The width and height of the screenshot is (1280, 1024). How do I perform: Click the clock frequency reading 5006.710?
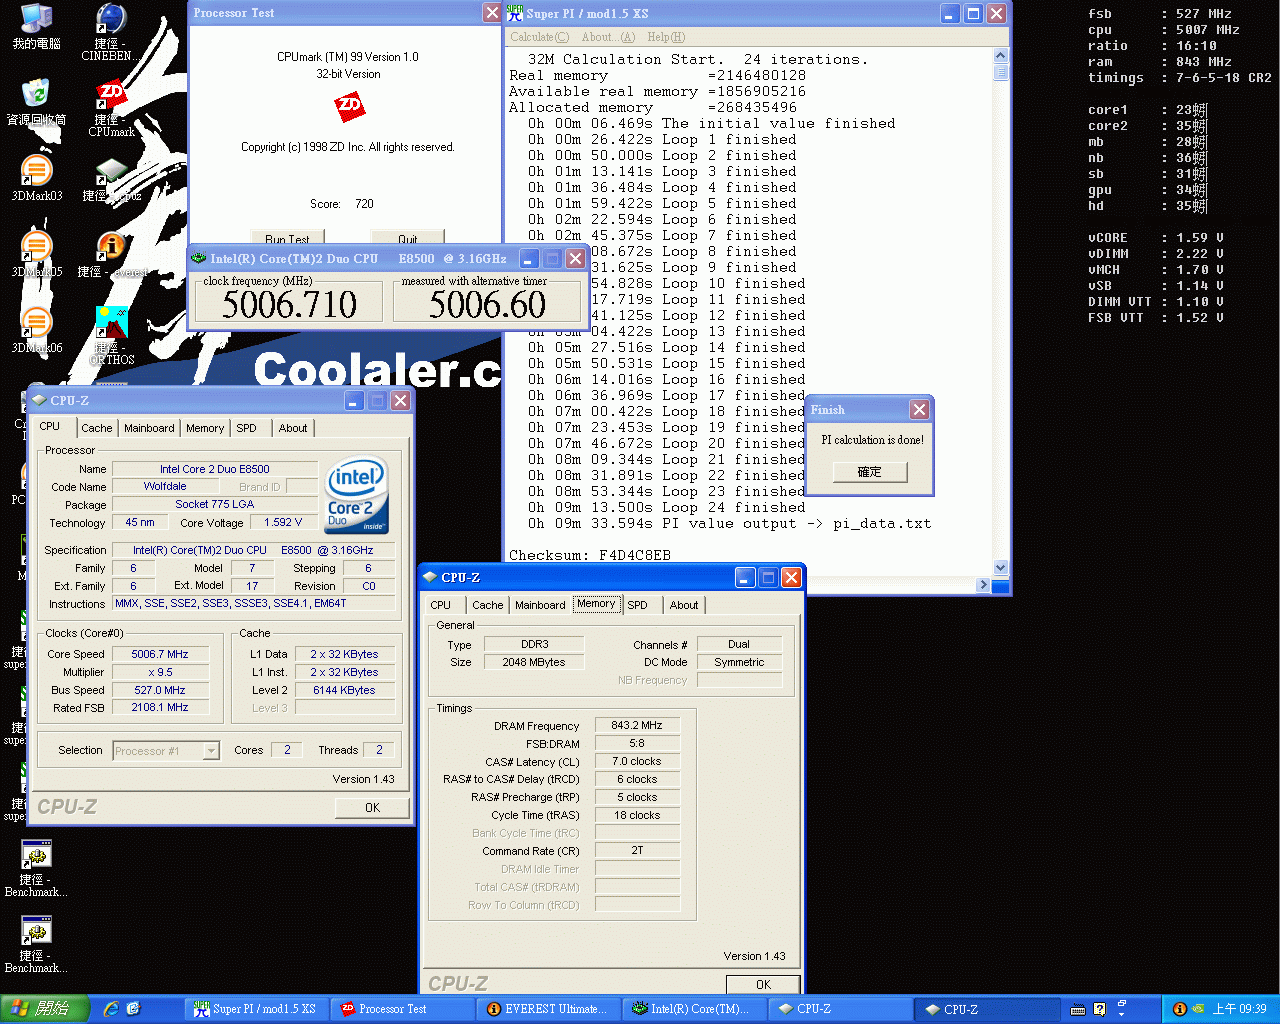(289, 304)
